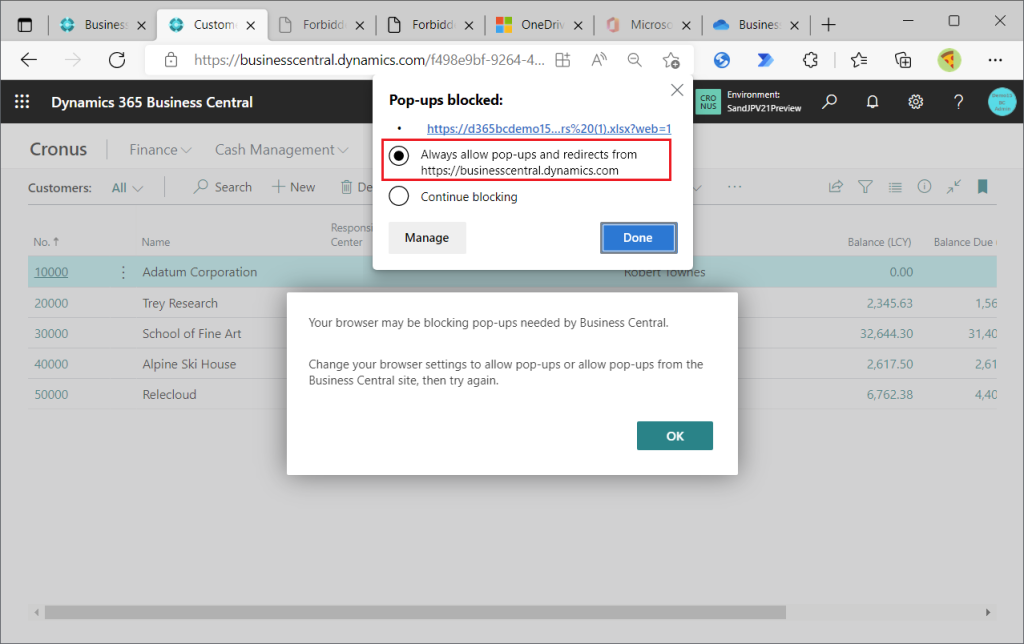Expand the Cash Management menu
1024x644 pixels.
281,150
